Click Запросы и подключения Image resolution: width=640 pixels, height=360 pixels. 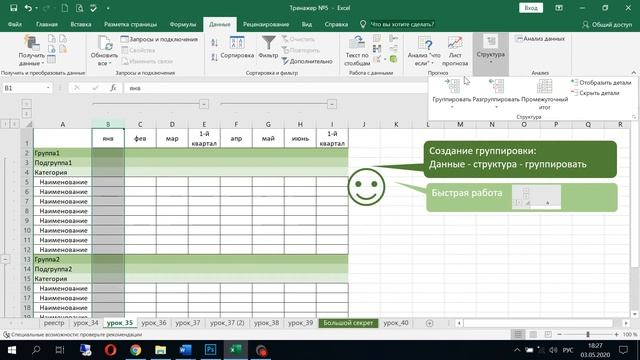(159, 39)
